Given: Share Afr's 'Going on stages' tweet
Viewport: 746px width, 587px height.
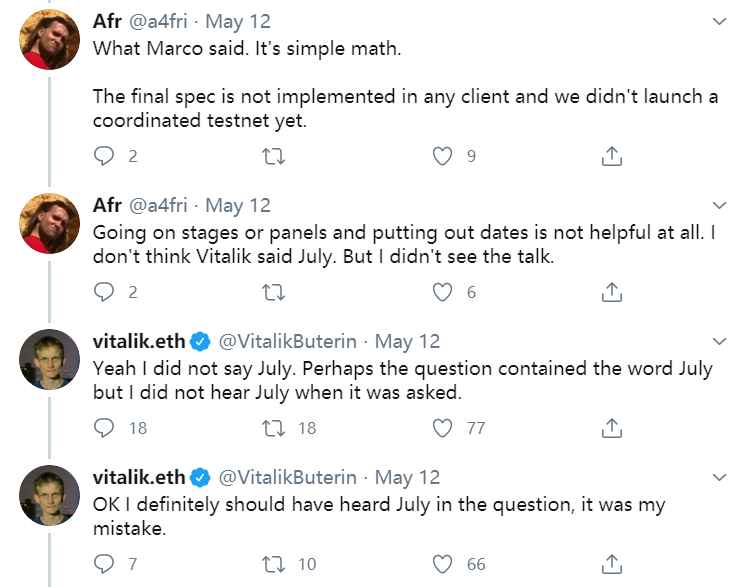Looking at the screenshot, I should (611, 292).
